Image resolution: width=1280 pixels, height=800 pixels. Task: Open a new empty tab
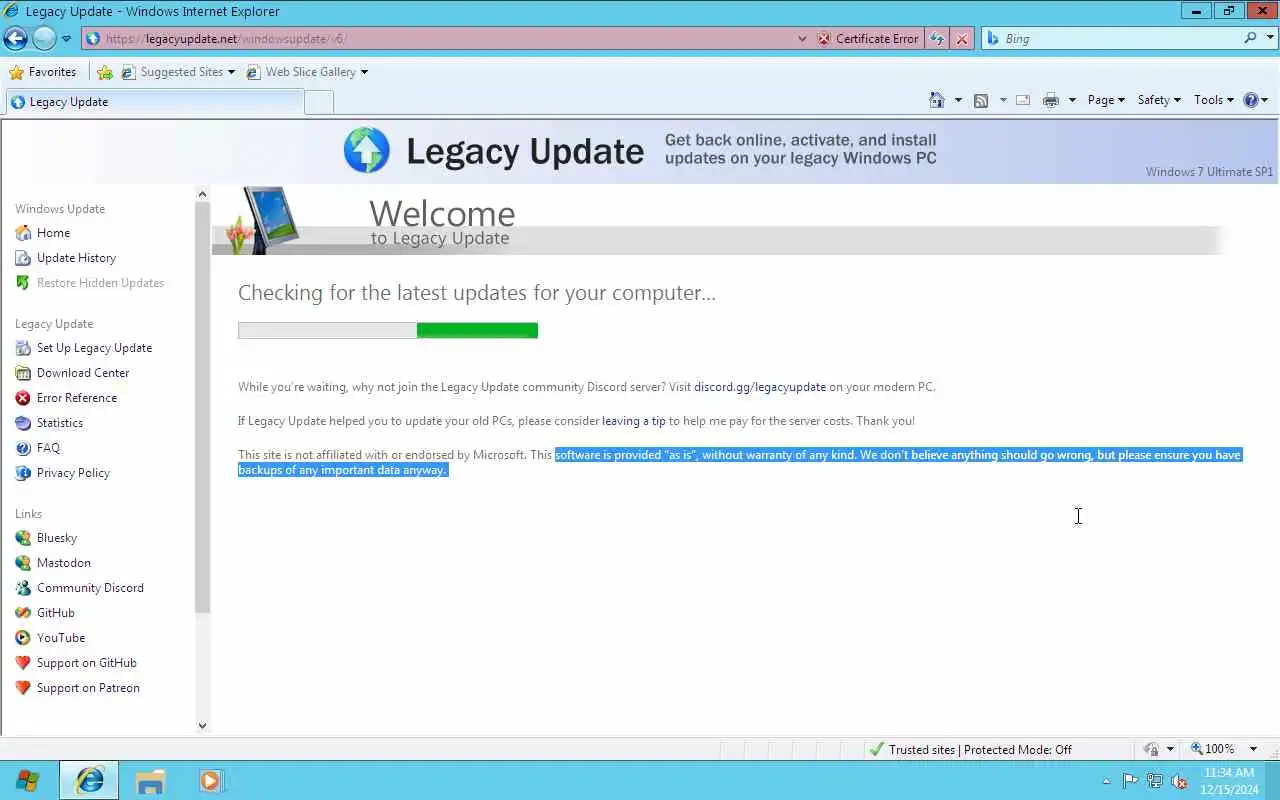coord(318,102)
